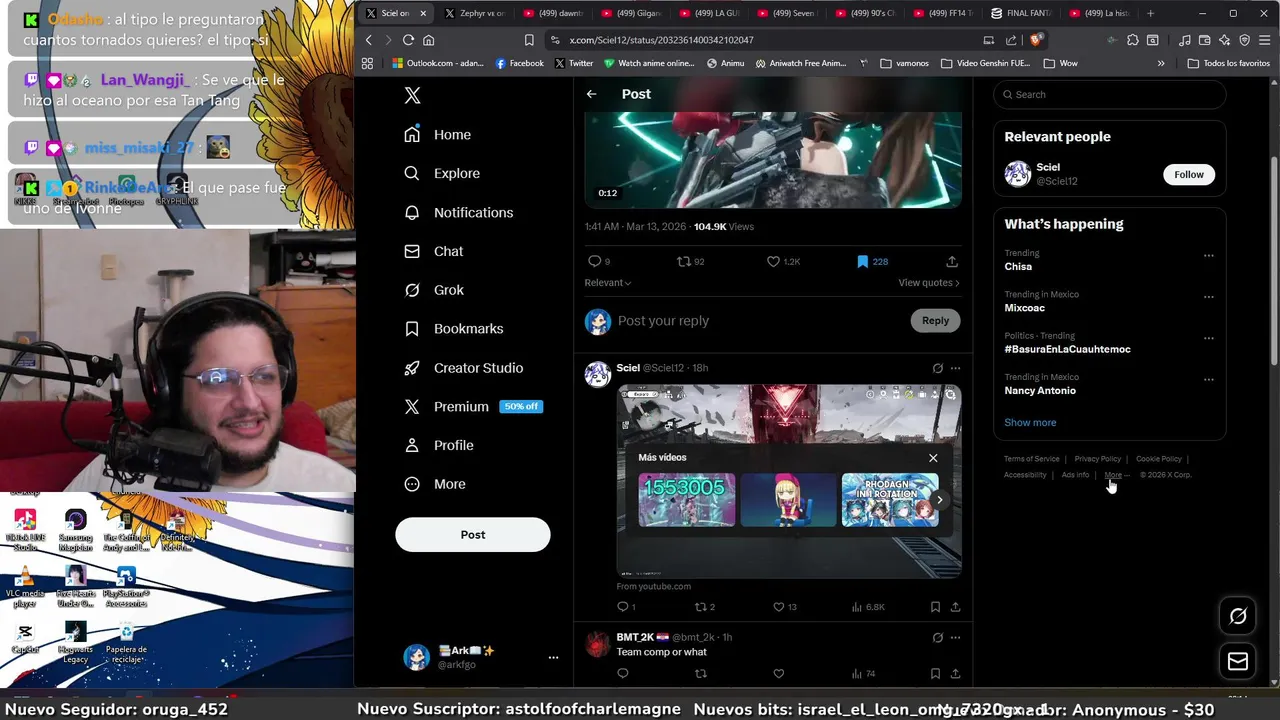
Task: Click the browser address bar URL
Action: coord(661,40)
